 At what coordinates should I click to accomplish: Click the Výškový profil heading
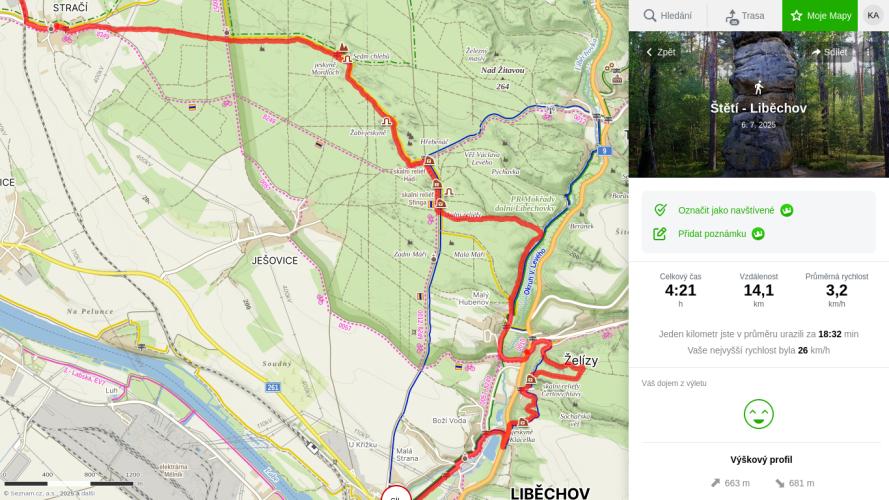pyautogui.click(x=762, y=460)
